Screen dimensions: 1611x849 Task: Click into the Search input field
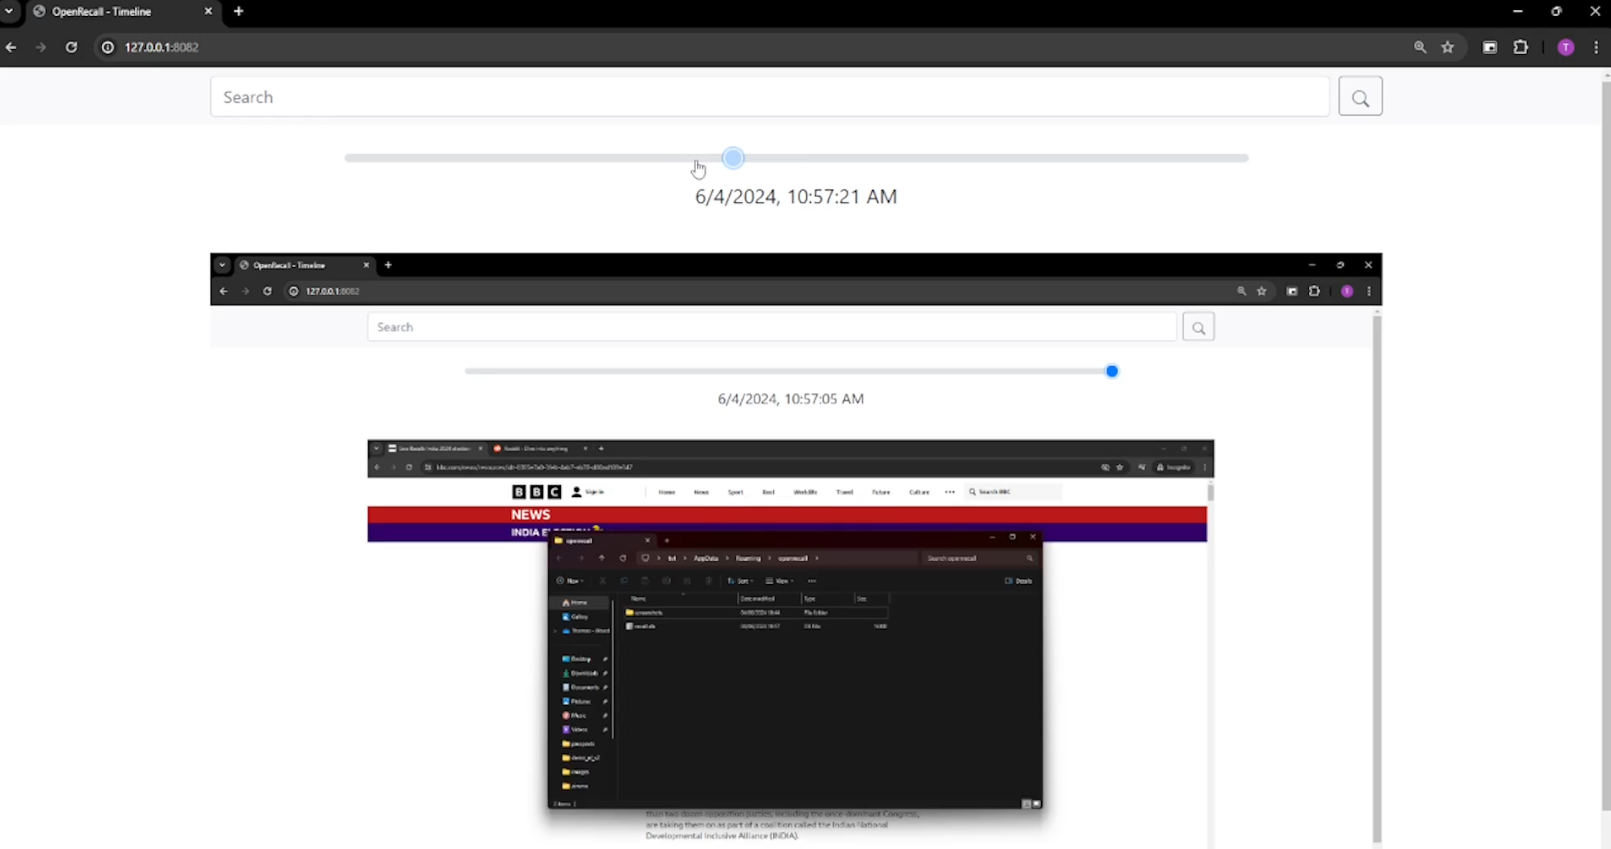click(769, 97)
